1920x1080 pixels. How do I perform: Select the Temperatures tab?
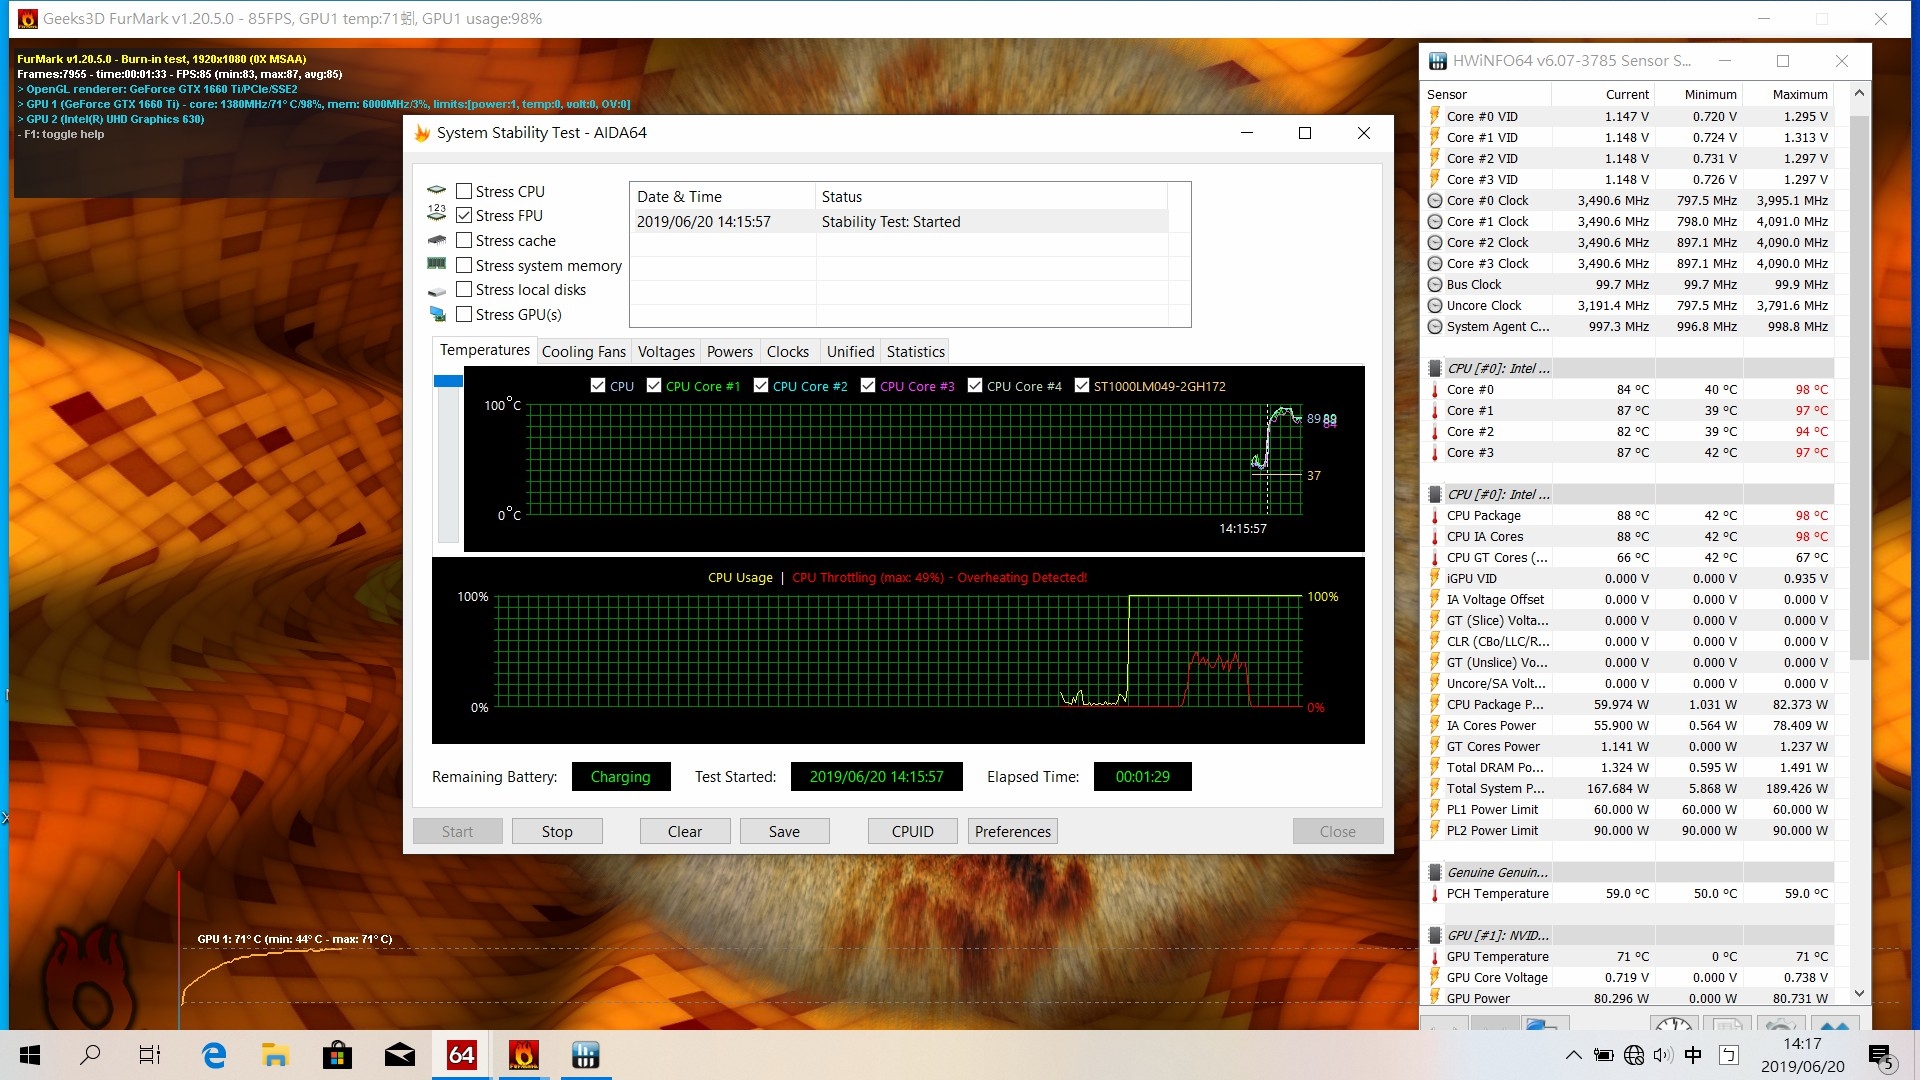(x=485, y=350)
